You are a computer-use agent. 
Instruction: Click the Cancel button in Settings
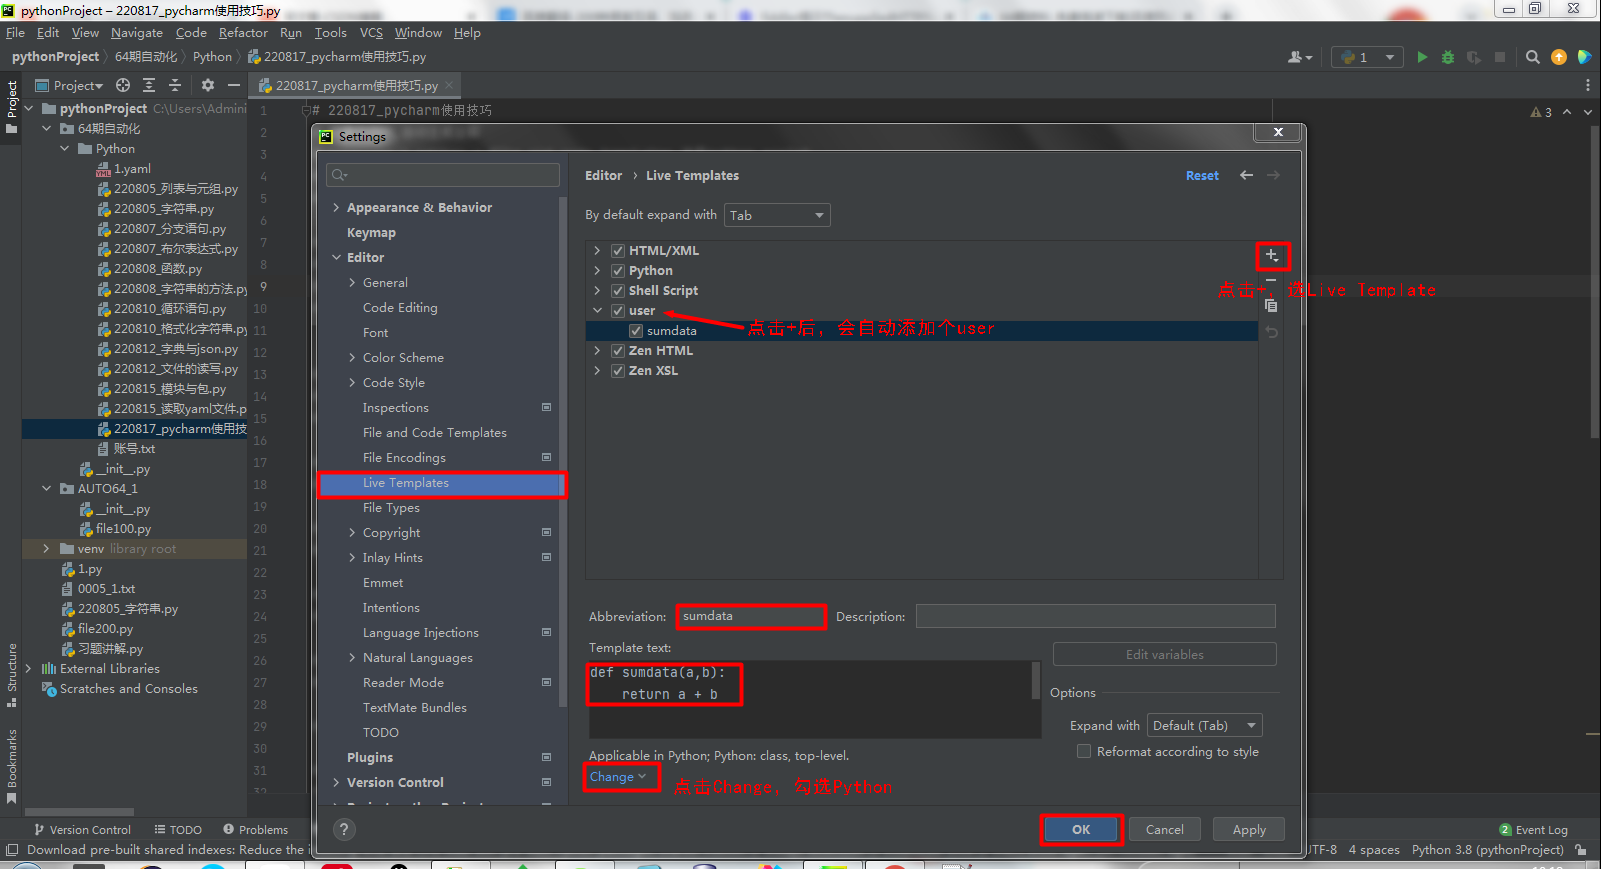pyautogui.click(x=1165, y=829)
